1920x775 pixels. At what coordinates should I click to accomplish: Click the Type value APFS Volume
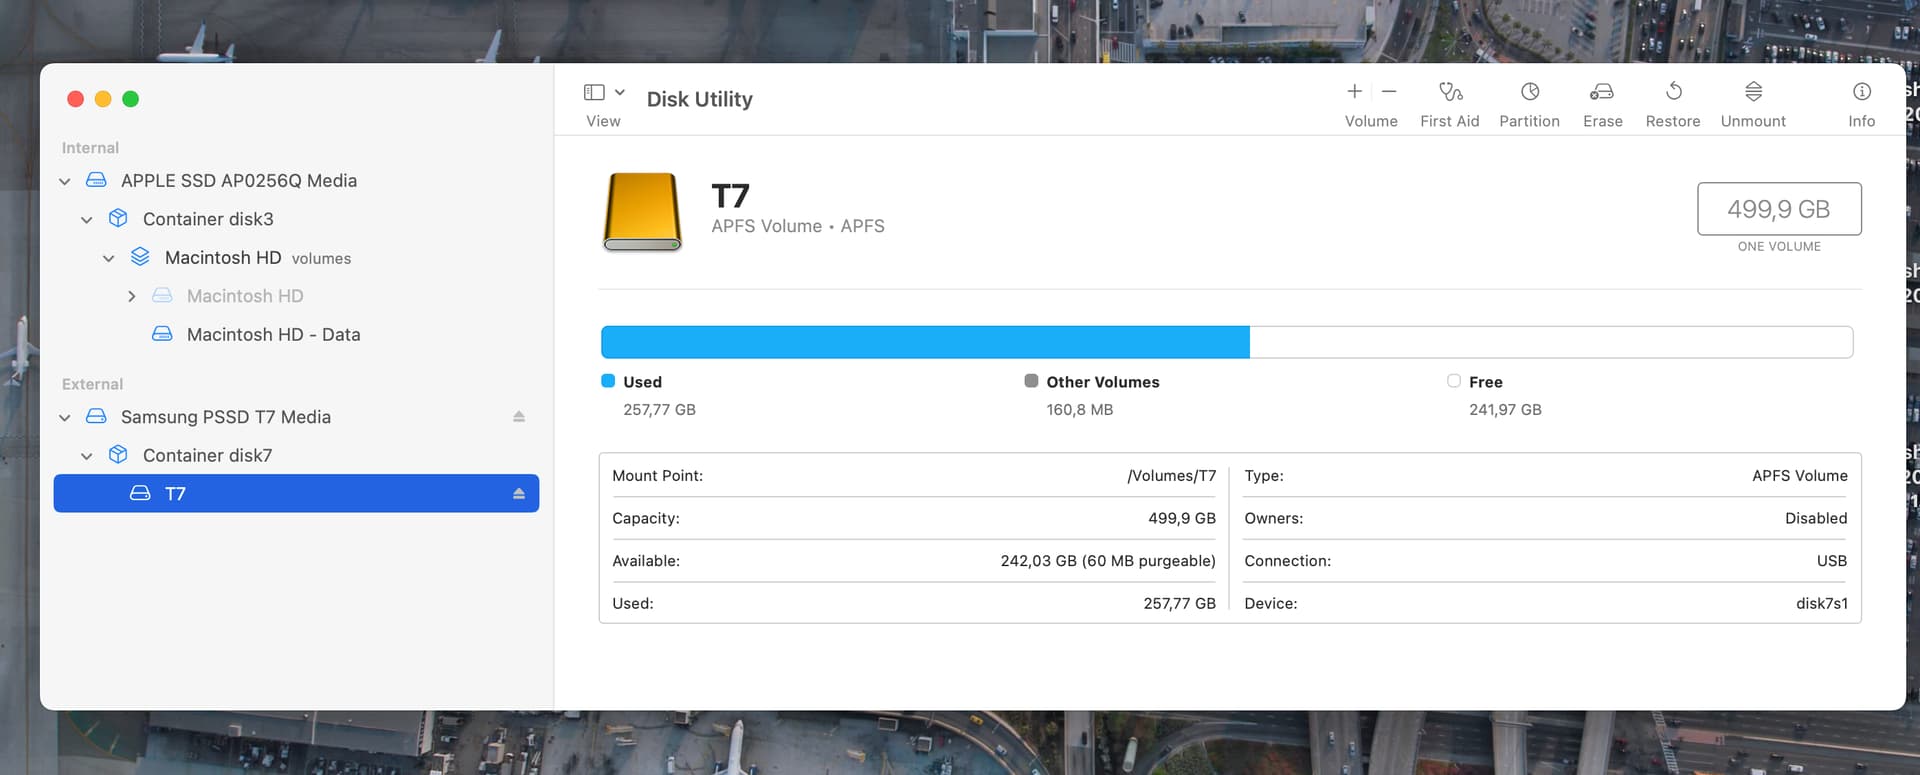pyautogui.click(x=1800, y=476)
